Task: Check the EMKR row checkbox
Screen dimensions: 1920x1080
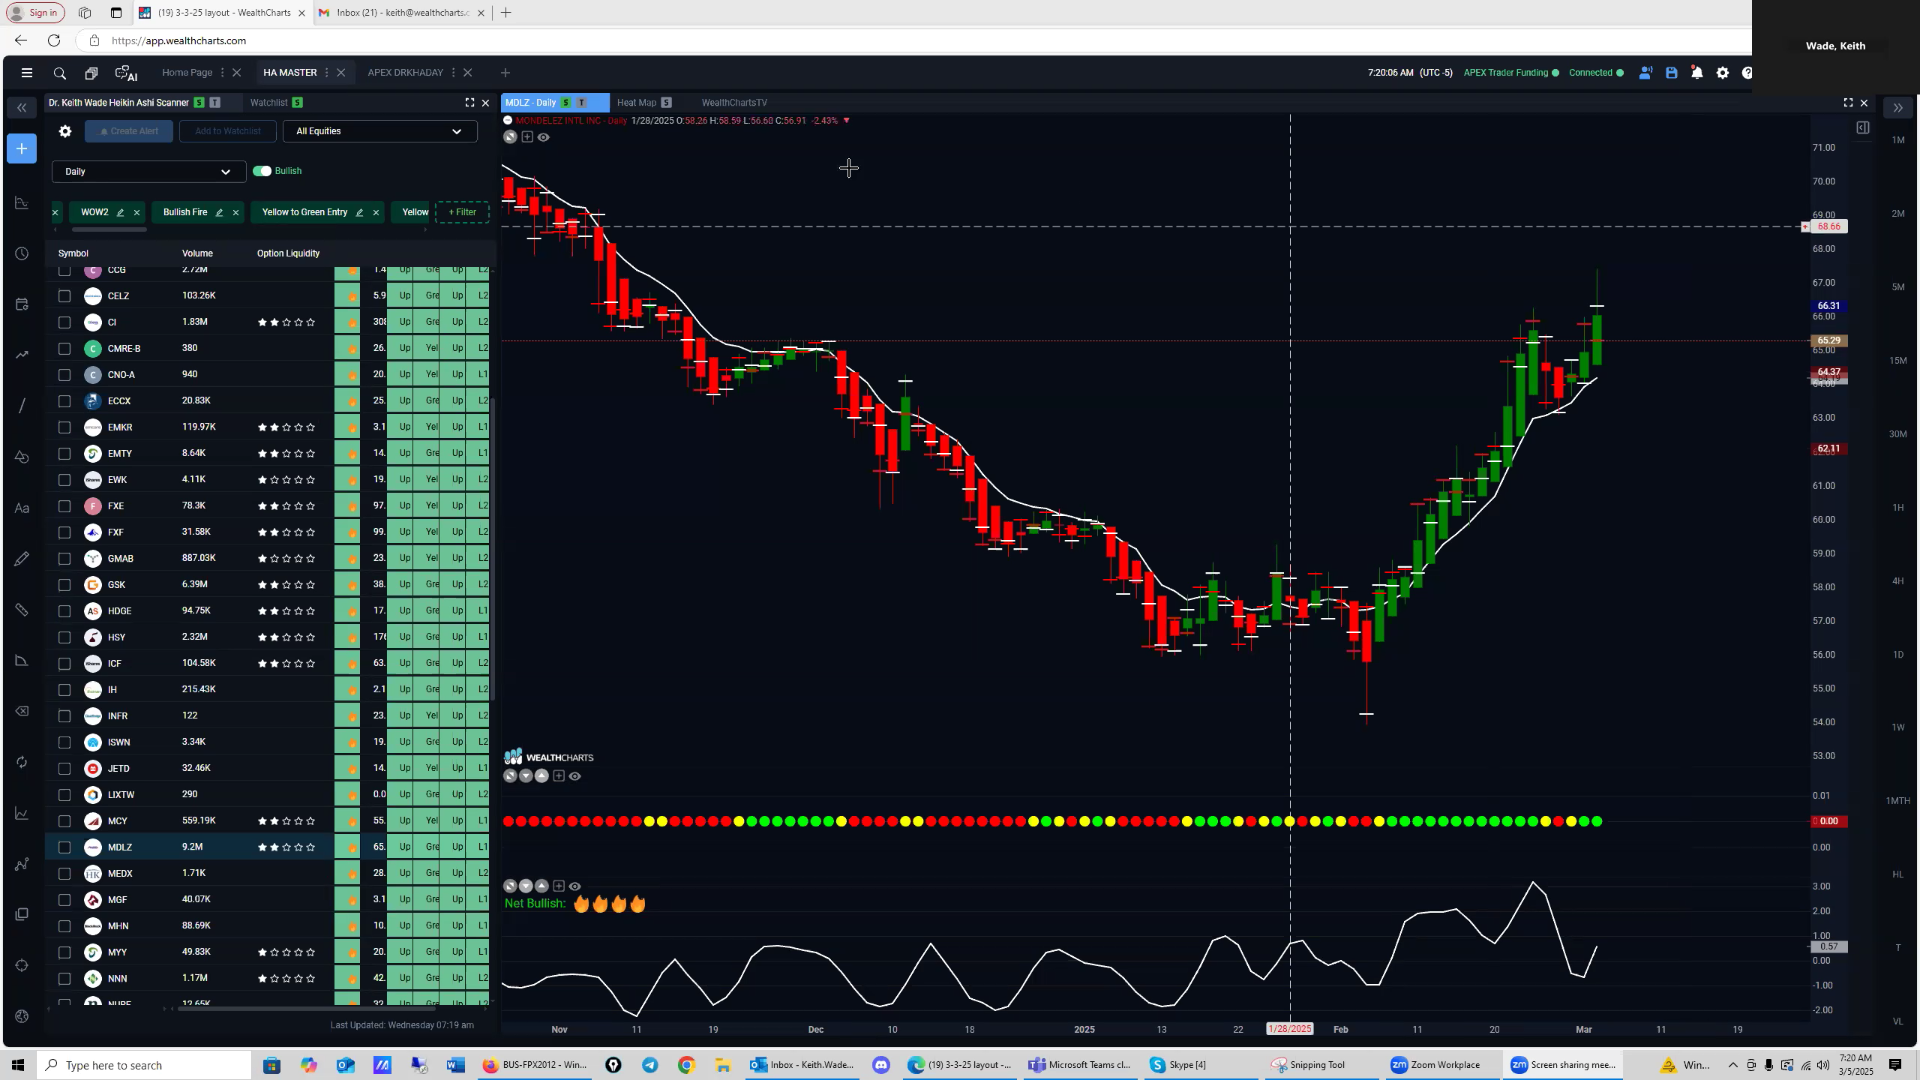Action: [65, 427]
